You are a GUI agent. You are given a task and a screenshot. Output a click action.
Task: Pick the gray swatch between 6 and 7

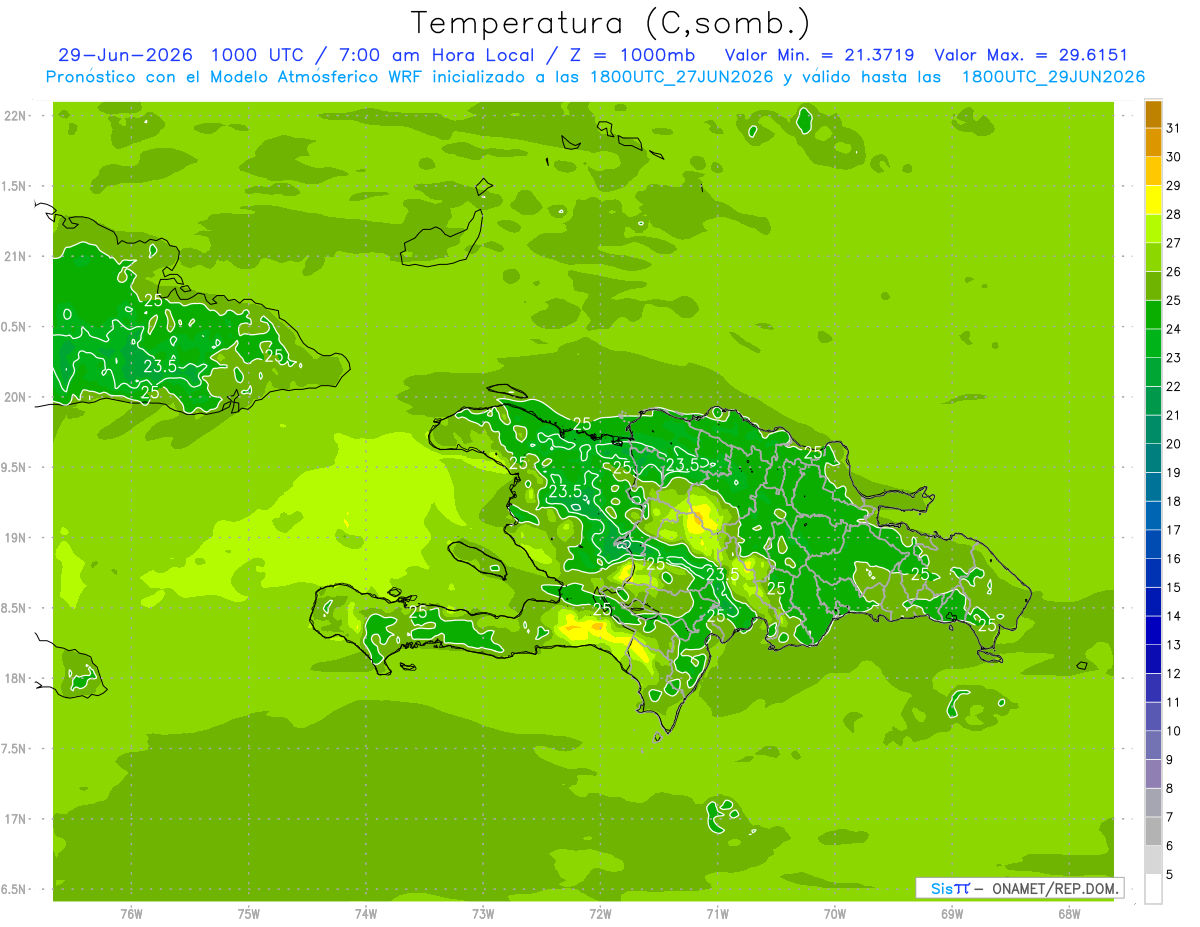1153,832
